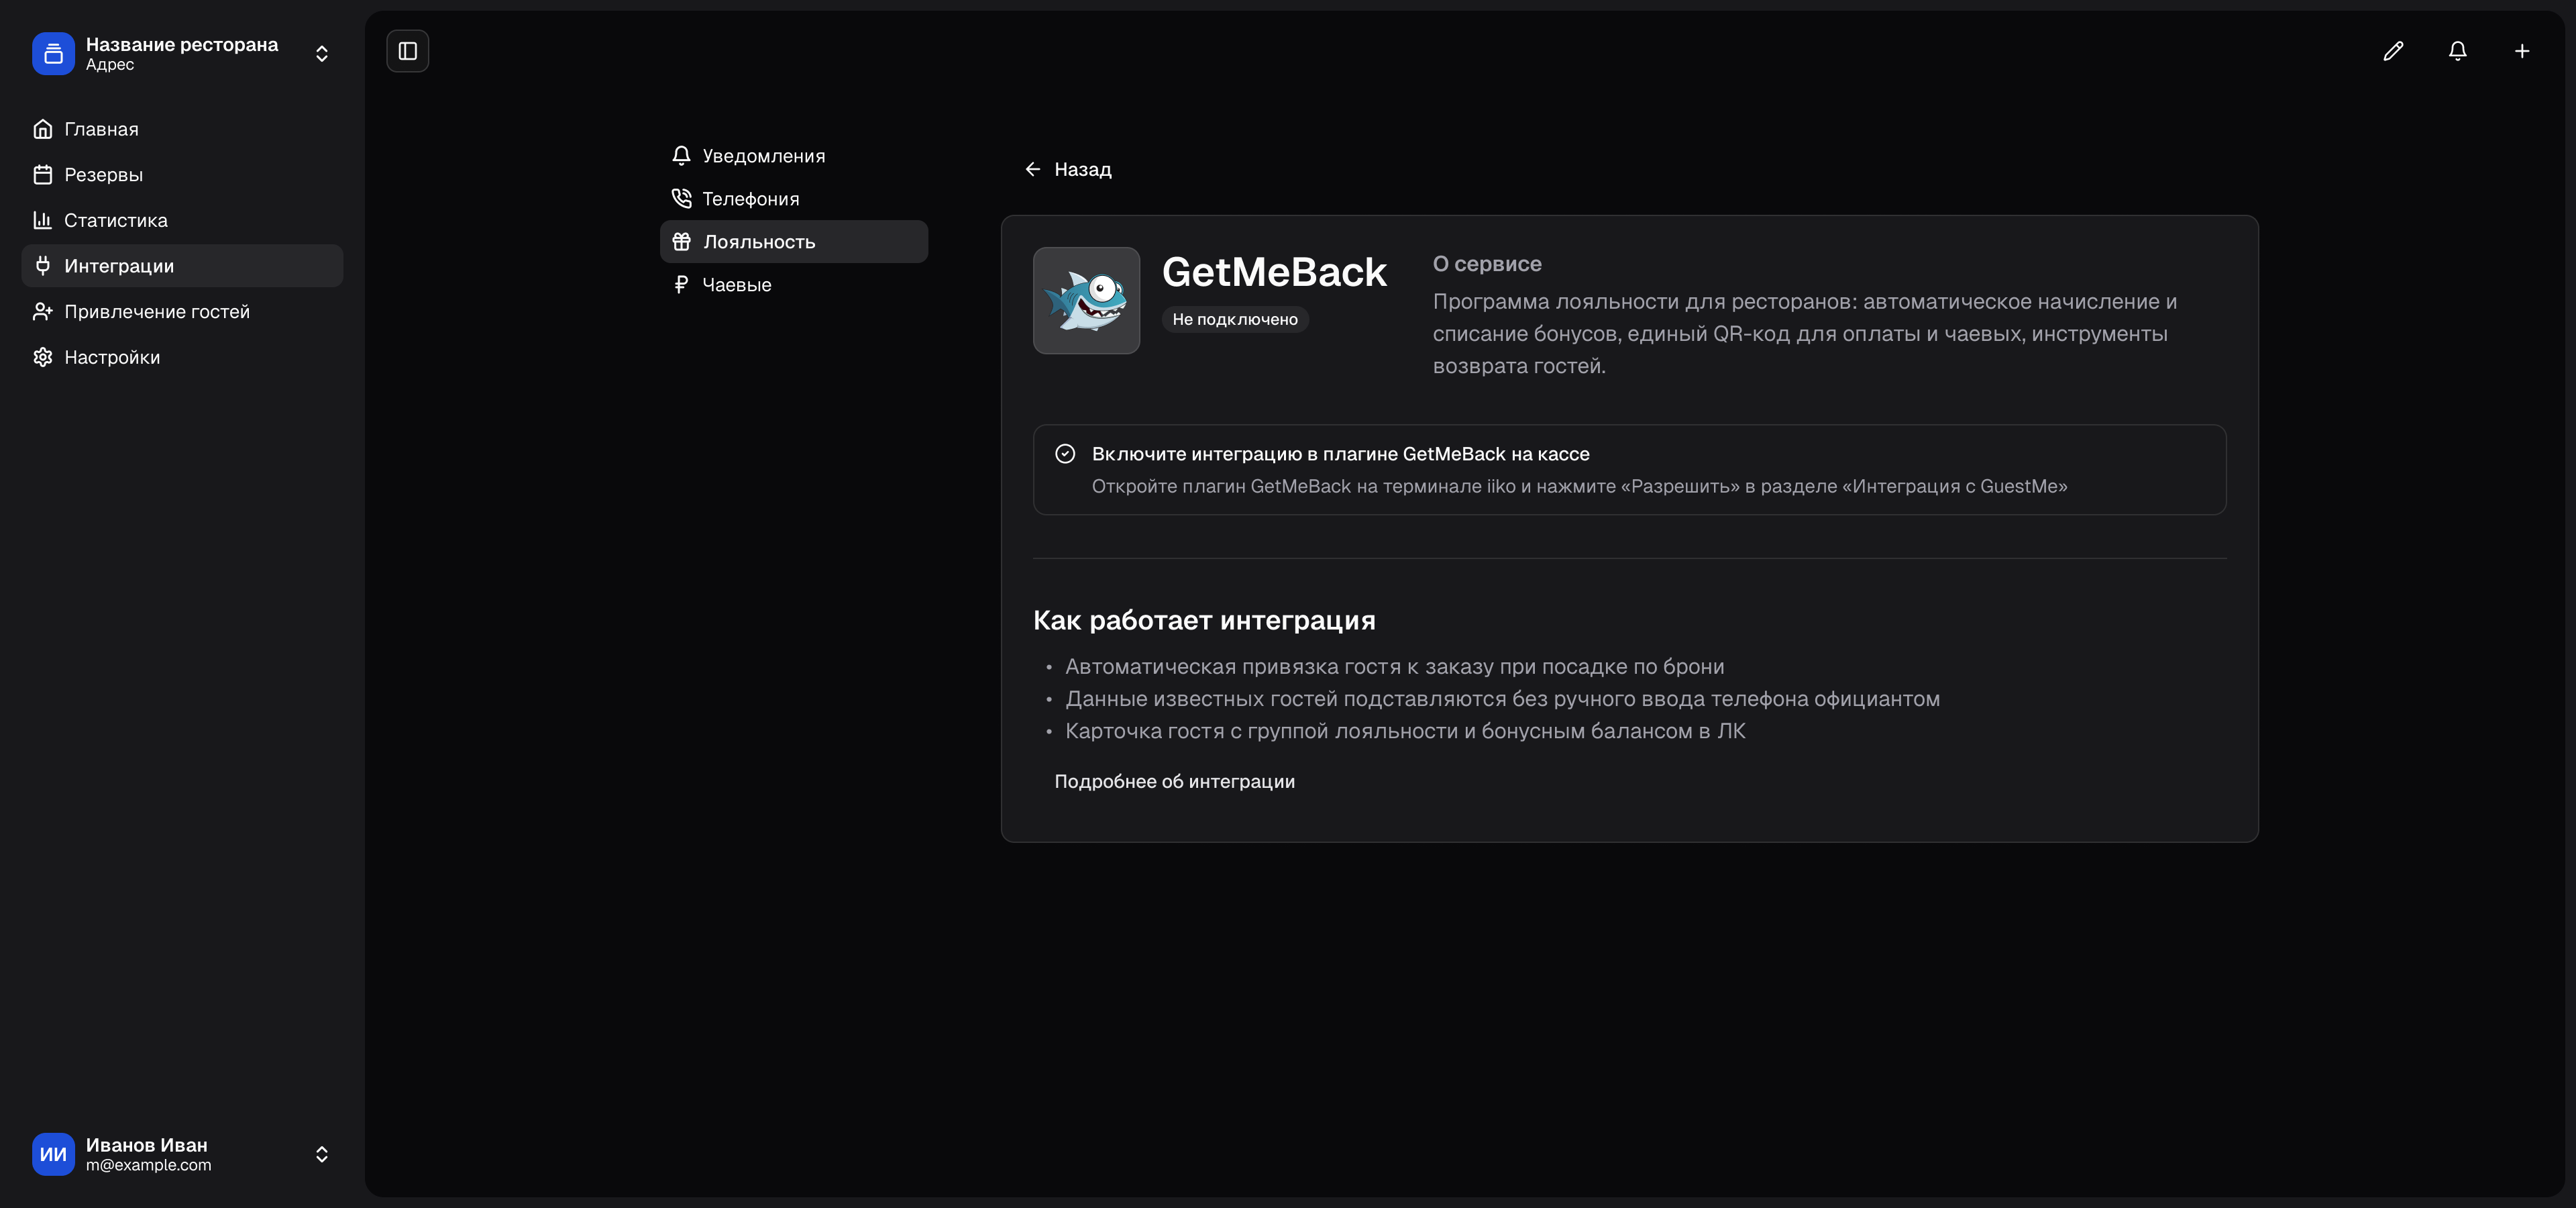Go back with Назад button

click(x=1068, y=170)
